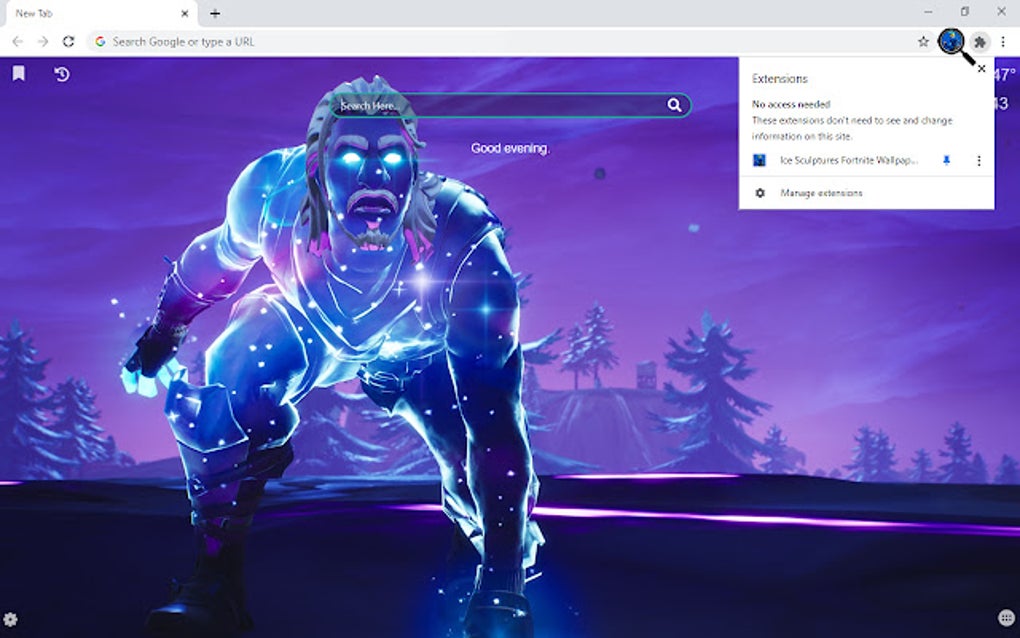Viewport: 1020px width, 638px height.
Task: Select the 'New Tab' browser tab
Action: tap(101, 14)
